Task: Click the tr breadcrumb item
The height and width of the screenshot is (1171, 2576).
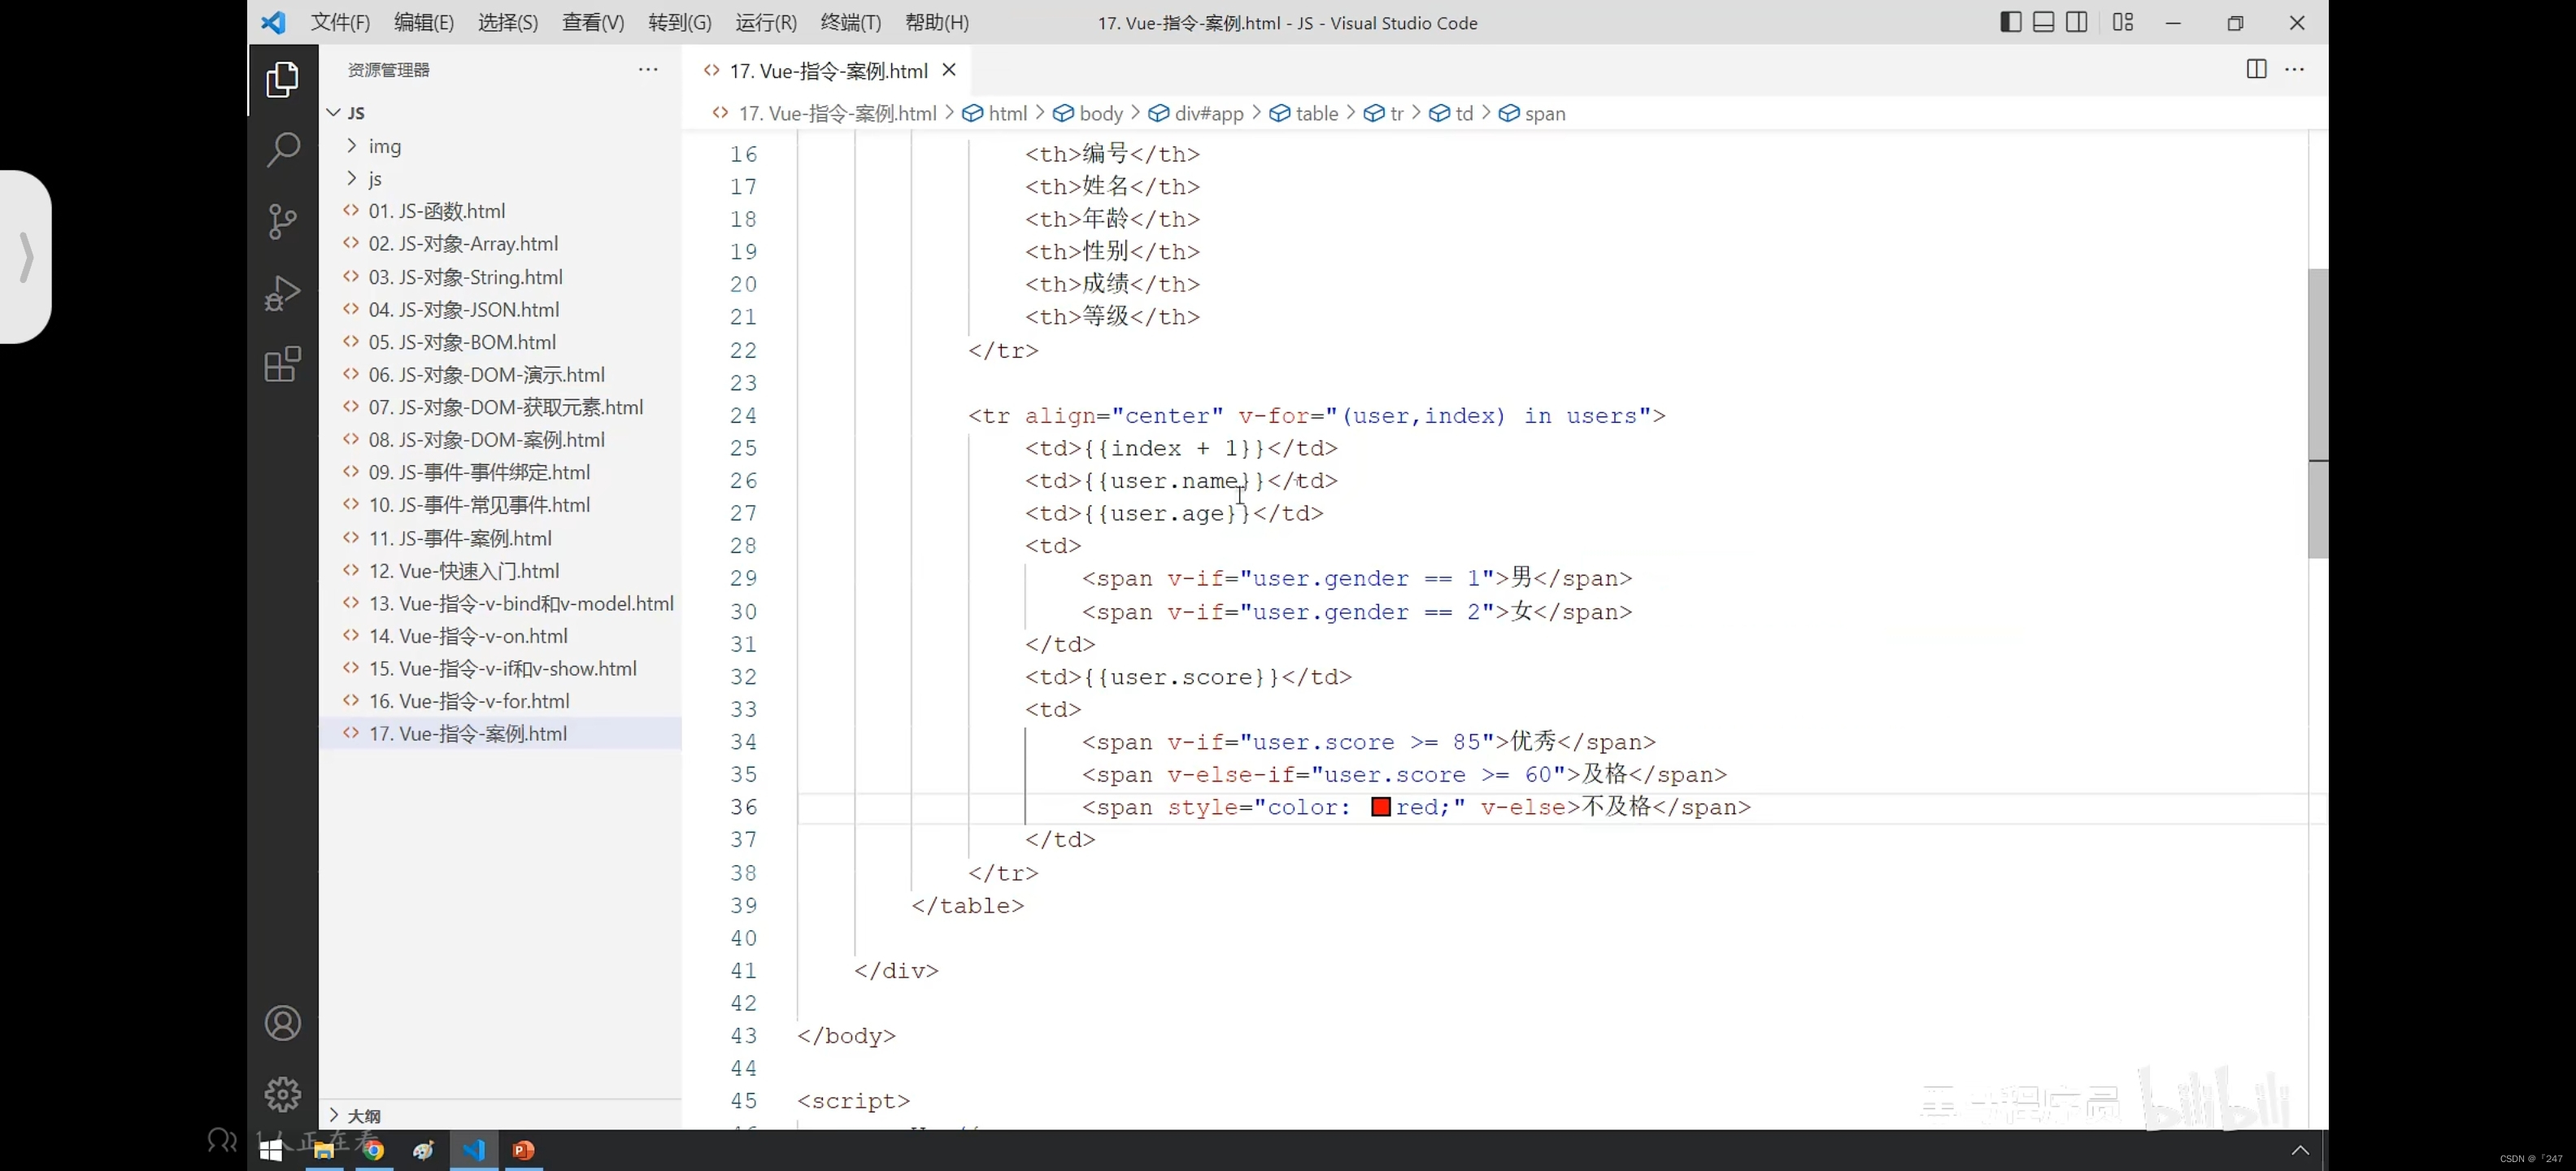Action: tap(1384, 113)
